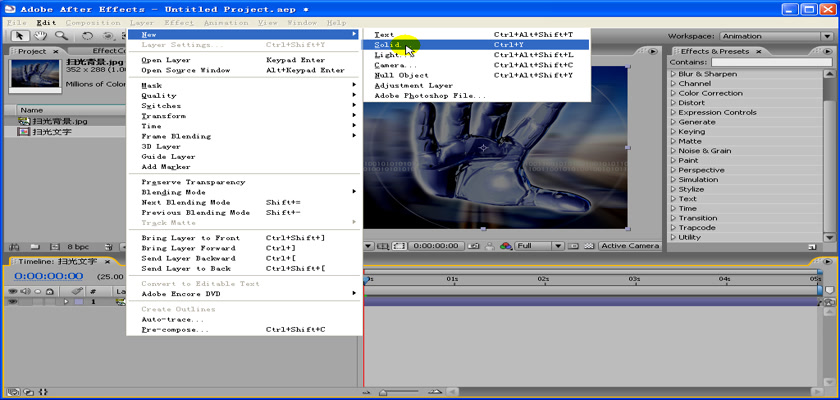Open the Workspace Animation dropdown
Screen dimensions: 840x400
point(776,36)
